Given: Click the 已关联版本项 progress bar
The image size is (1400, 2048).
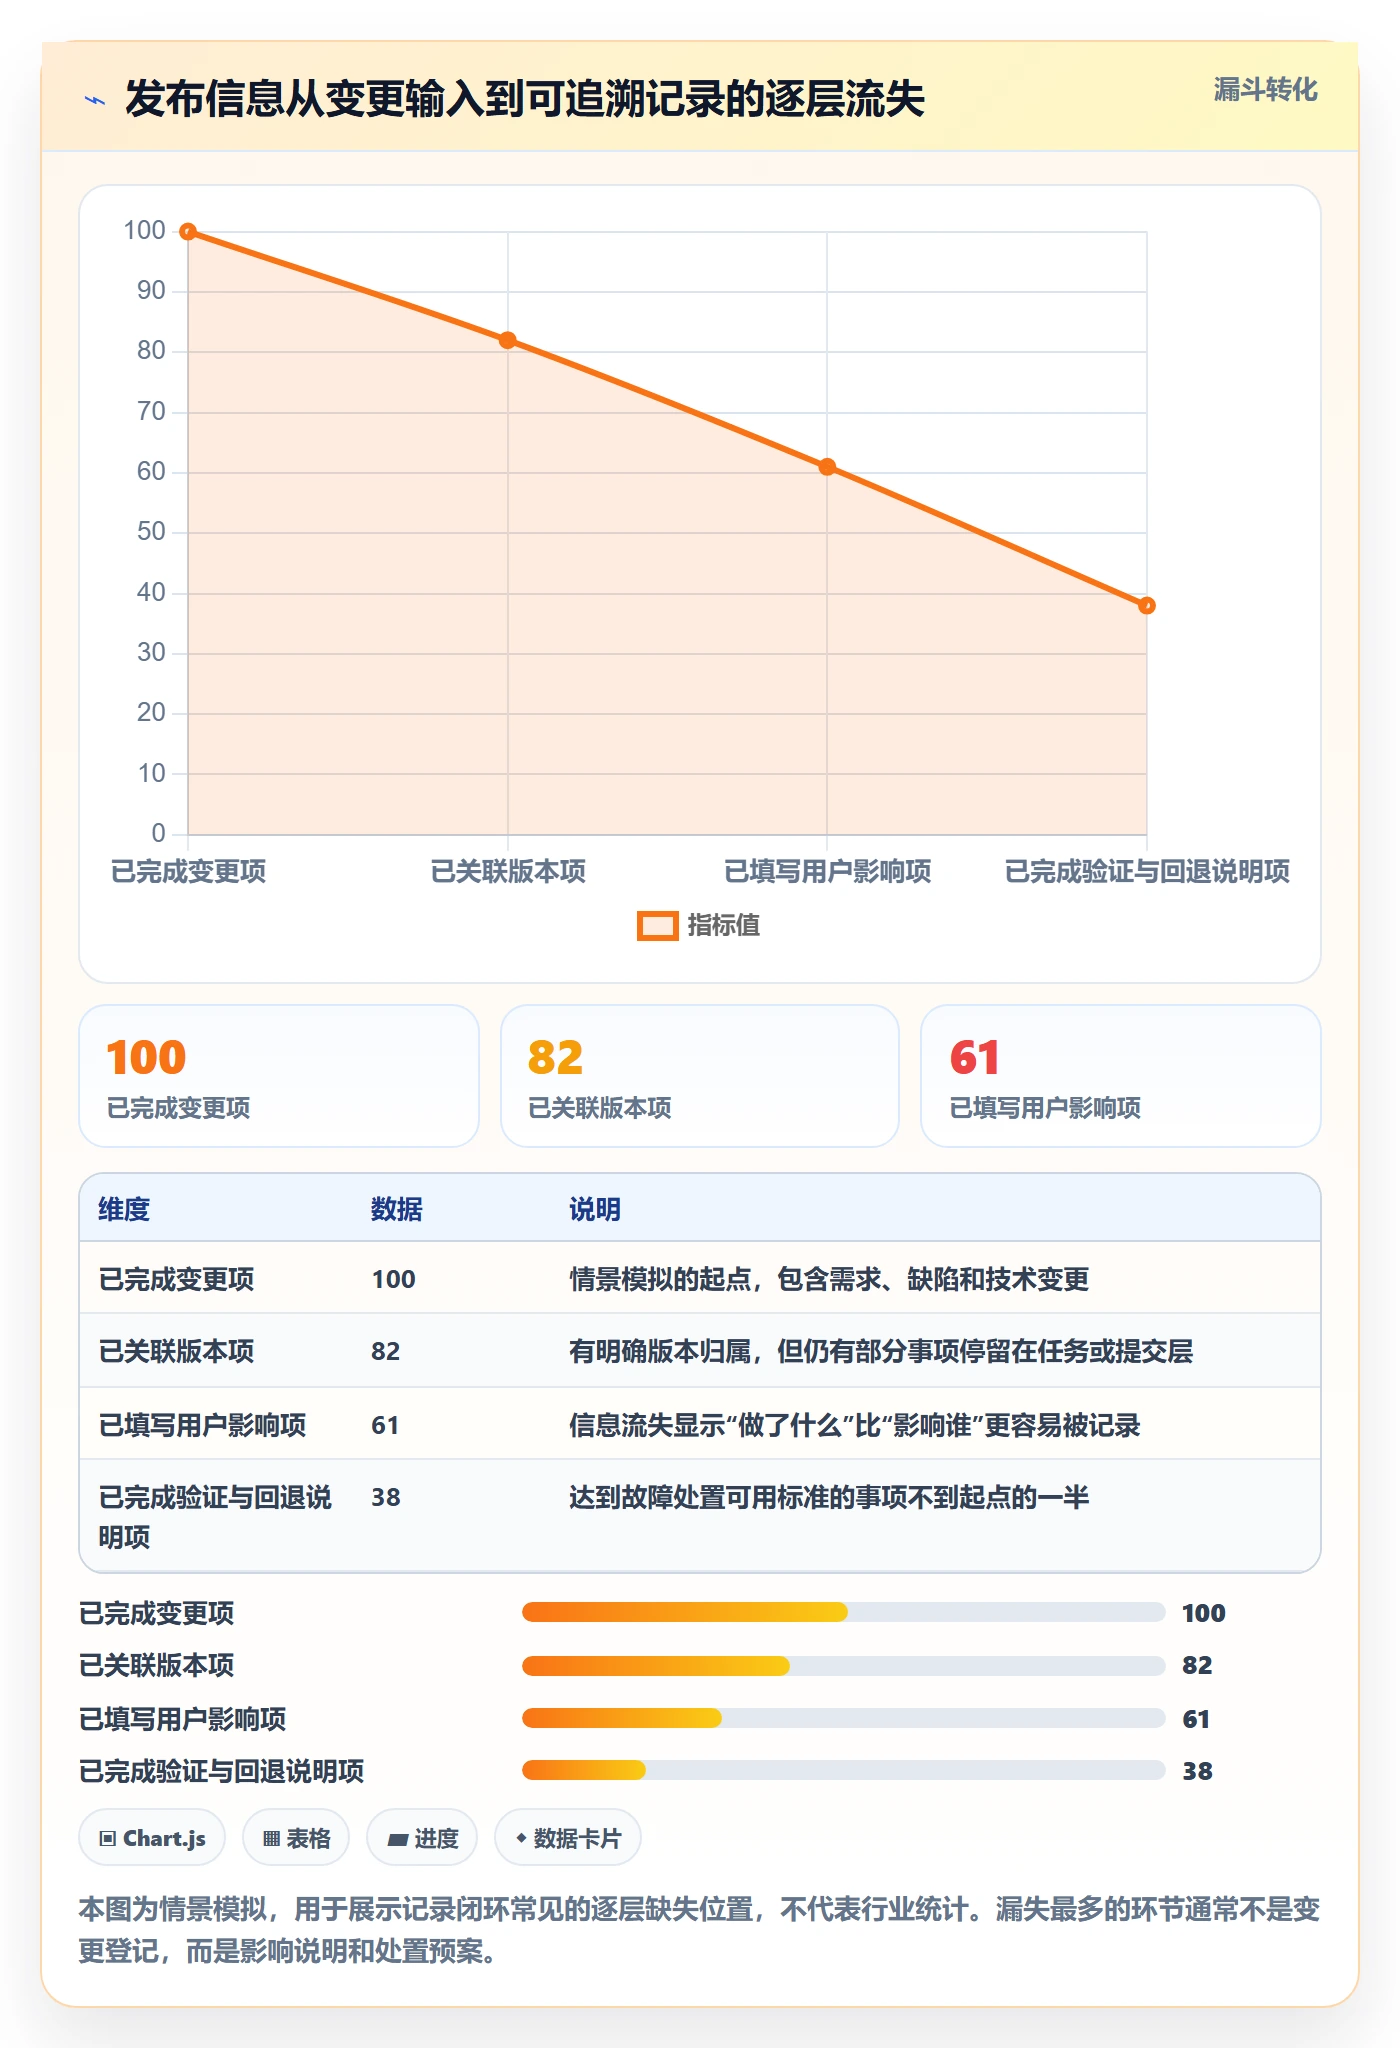Looking at the screenshot, I should click(x=843, y=1666).
